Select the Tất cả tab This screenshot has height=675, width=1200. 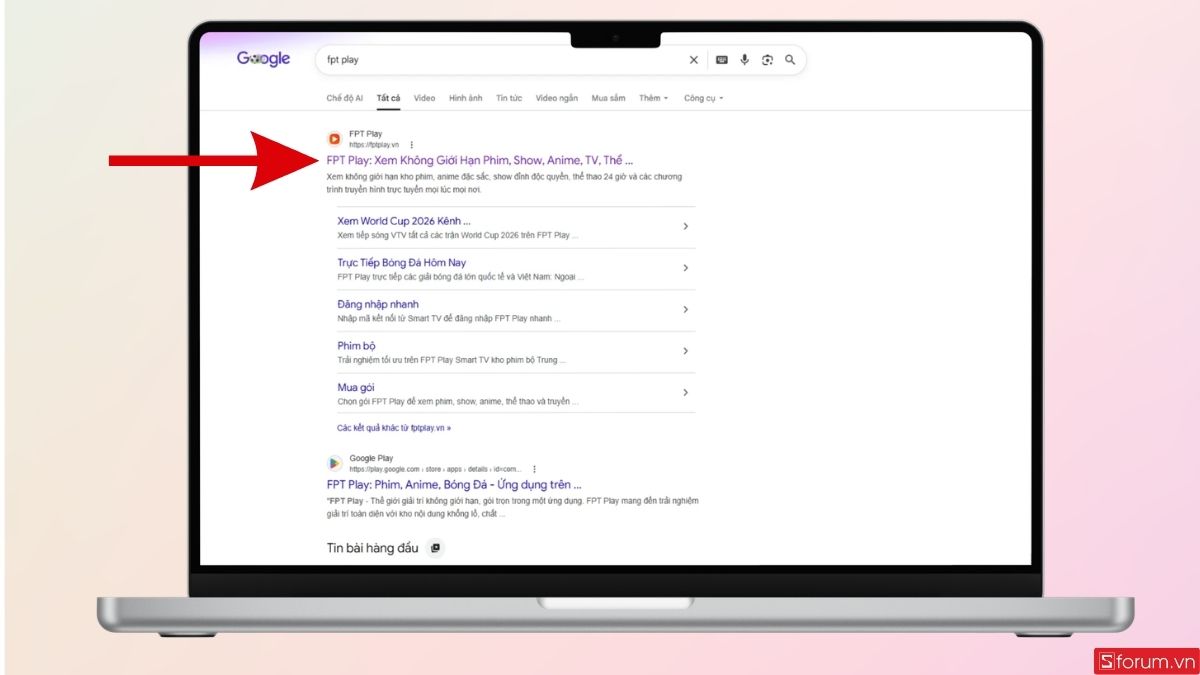(388, 98)
